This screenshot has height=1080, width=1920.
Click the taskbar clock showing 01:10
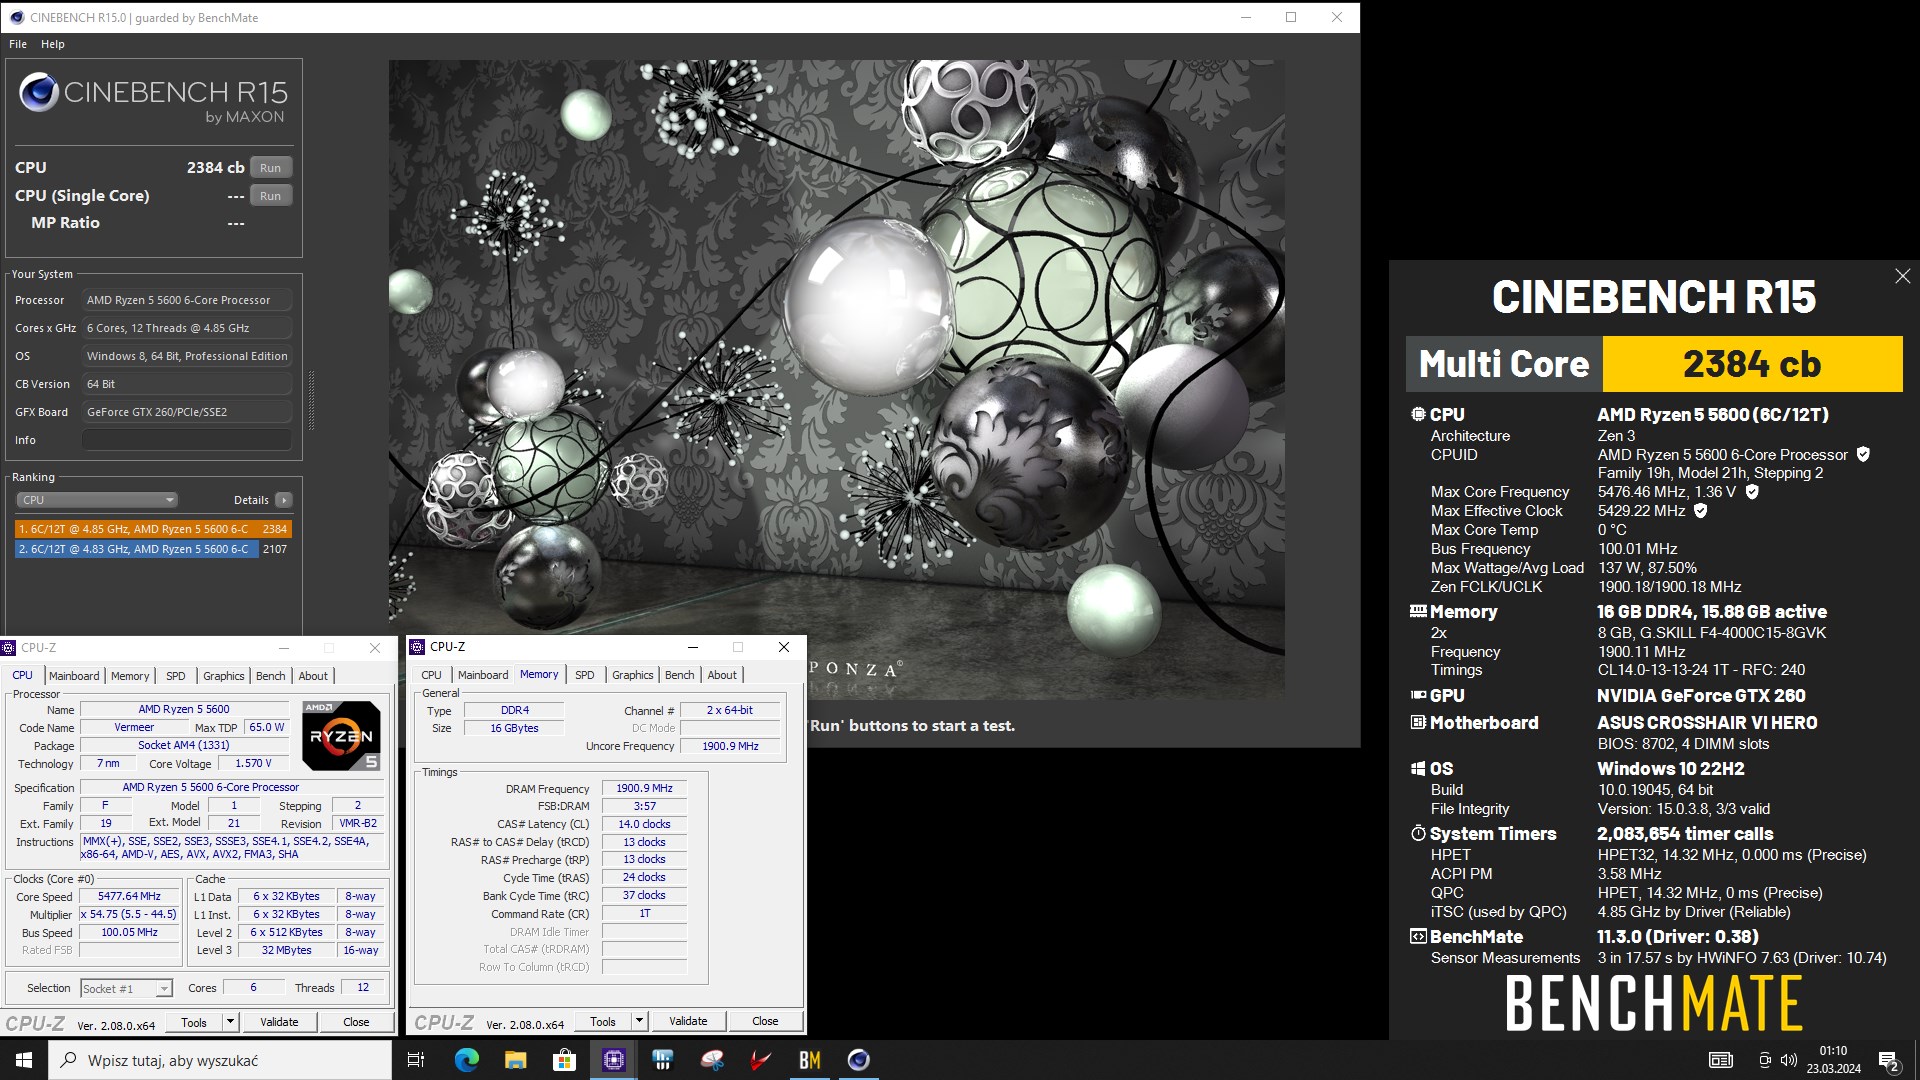coord(1833,1060)
